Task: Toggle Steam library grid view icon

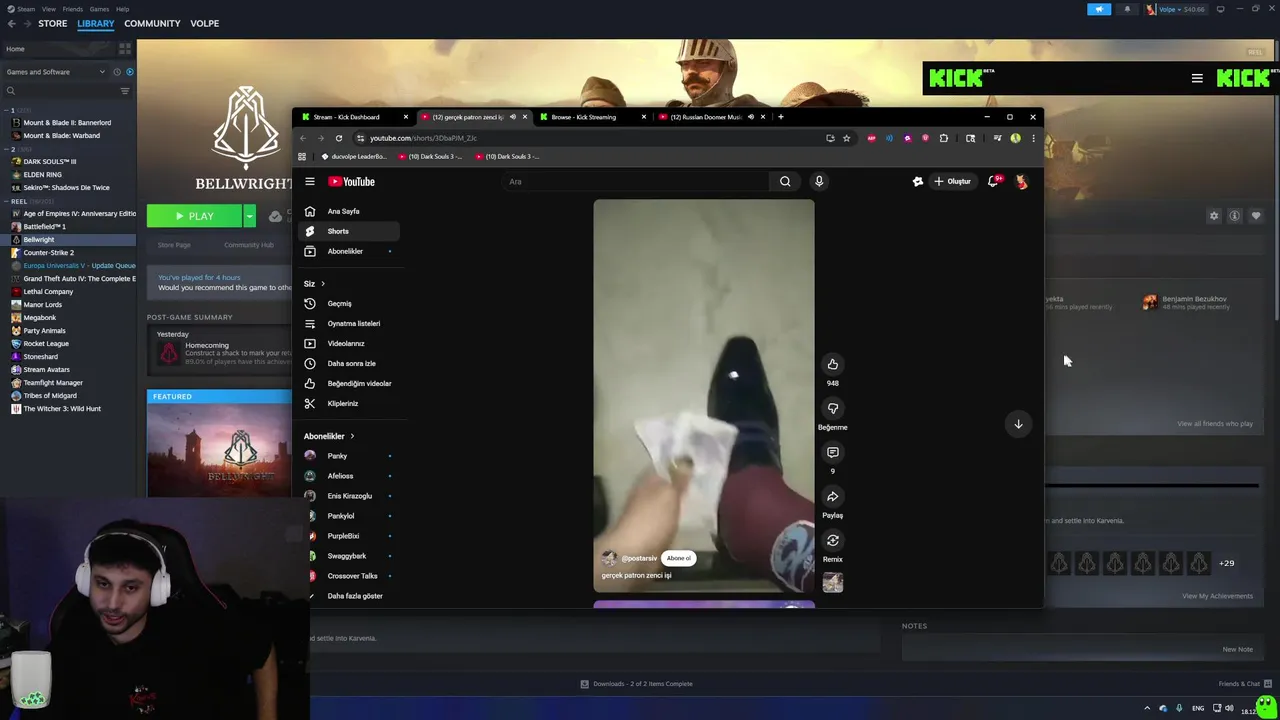Action: [x=125, y=48]
